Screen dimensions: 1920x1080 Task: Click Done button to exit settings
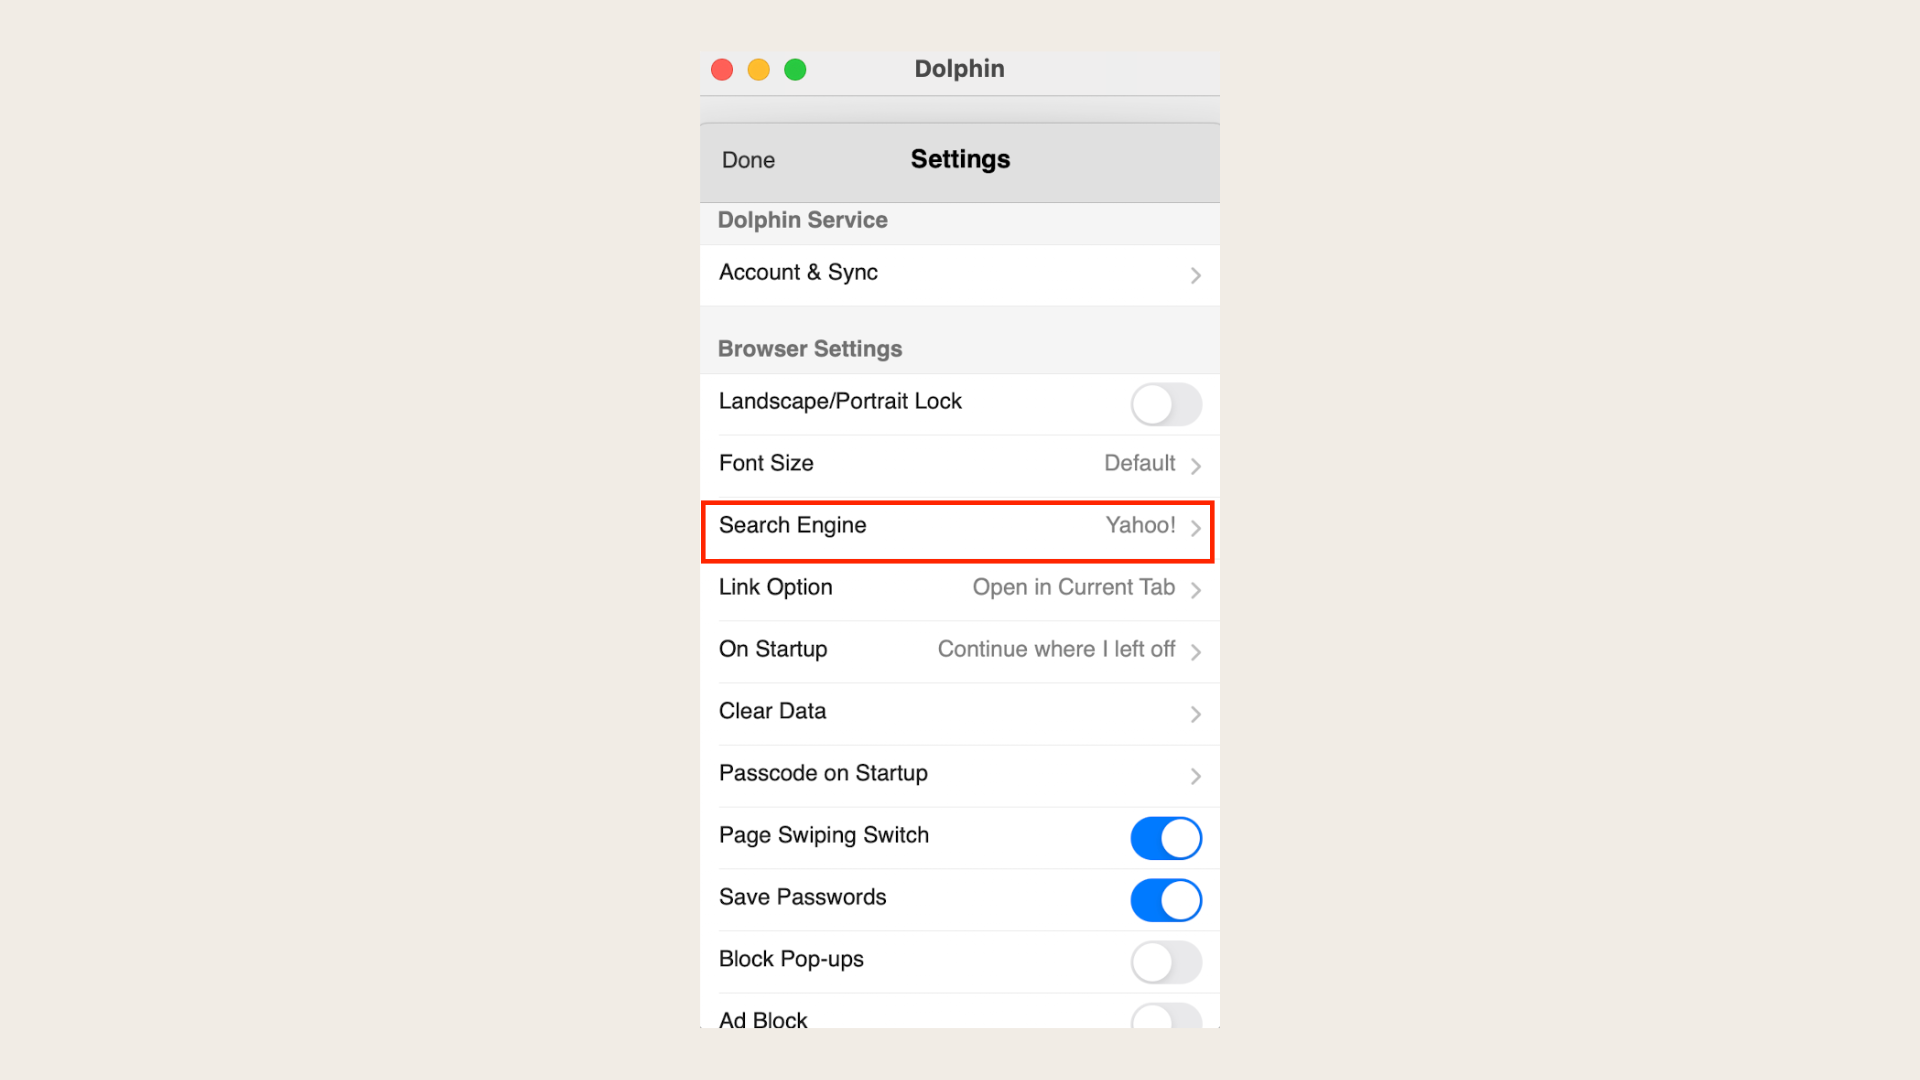(x=750, y=158)
